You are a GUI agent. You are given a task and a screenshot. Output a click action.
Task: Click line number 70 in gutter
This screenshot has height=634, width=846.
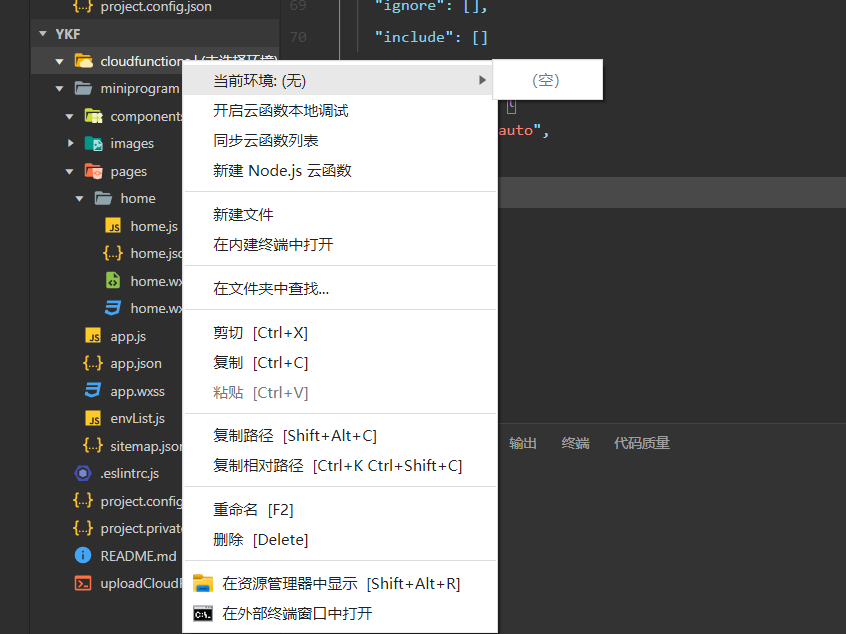pos(298,37)
